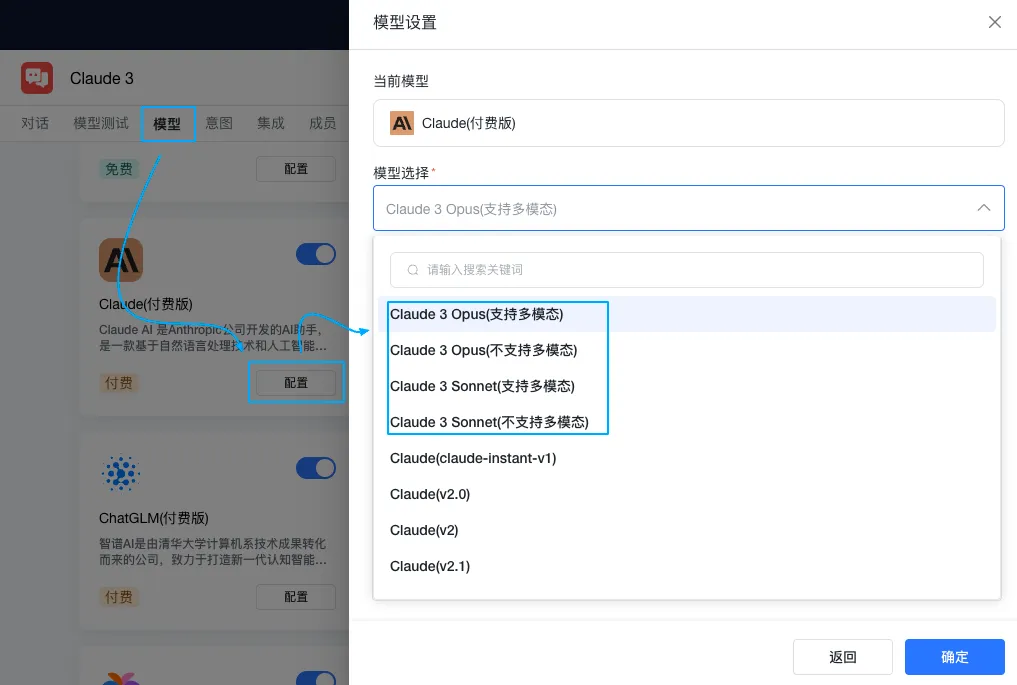The width and height of the screenshot is (1017, 685).
Task: Switch to the 对话 tab
Action: [35, 123]
